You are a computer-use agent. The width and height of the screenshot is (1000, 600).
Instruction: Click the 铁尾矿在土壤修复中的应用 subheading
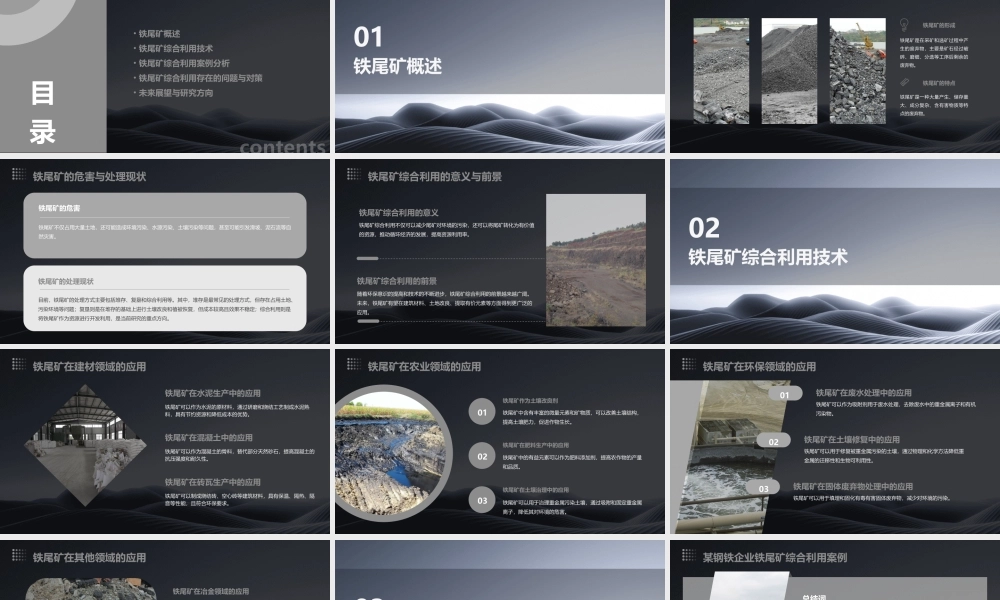pyautogui.click(x=851, y=439)
